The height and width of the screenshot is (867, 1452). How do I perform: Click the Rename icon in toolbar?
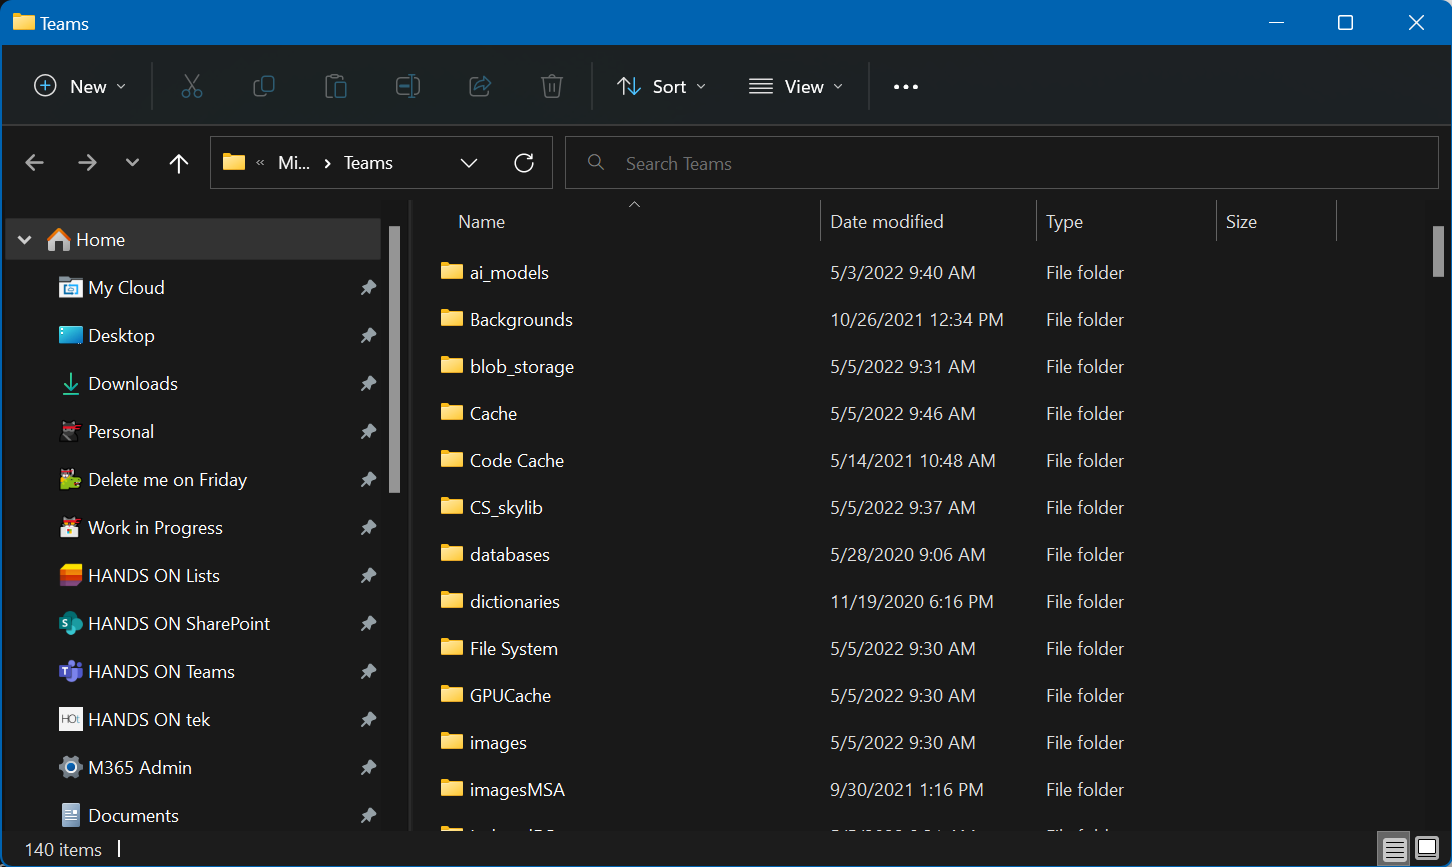[x=408, y=87]
